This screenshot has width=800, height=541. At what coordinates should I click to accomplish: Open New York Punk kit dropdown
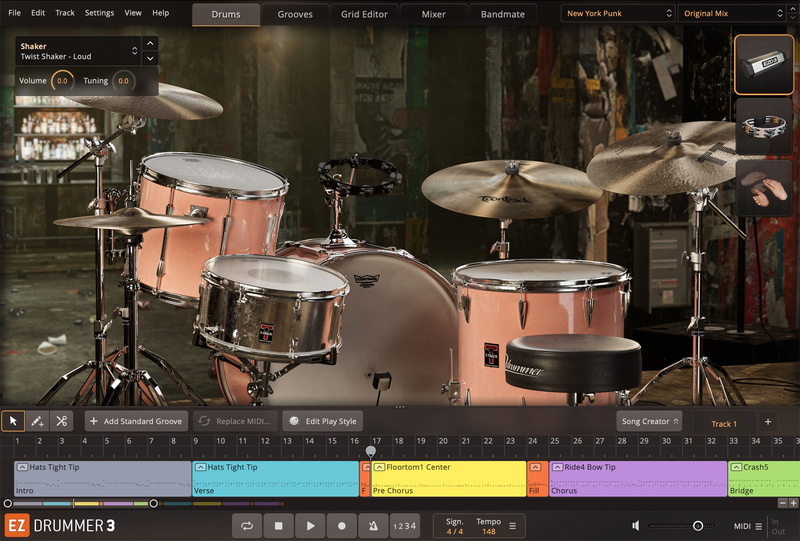point(618,13)
